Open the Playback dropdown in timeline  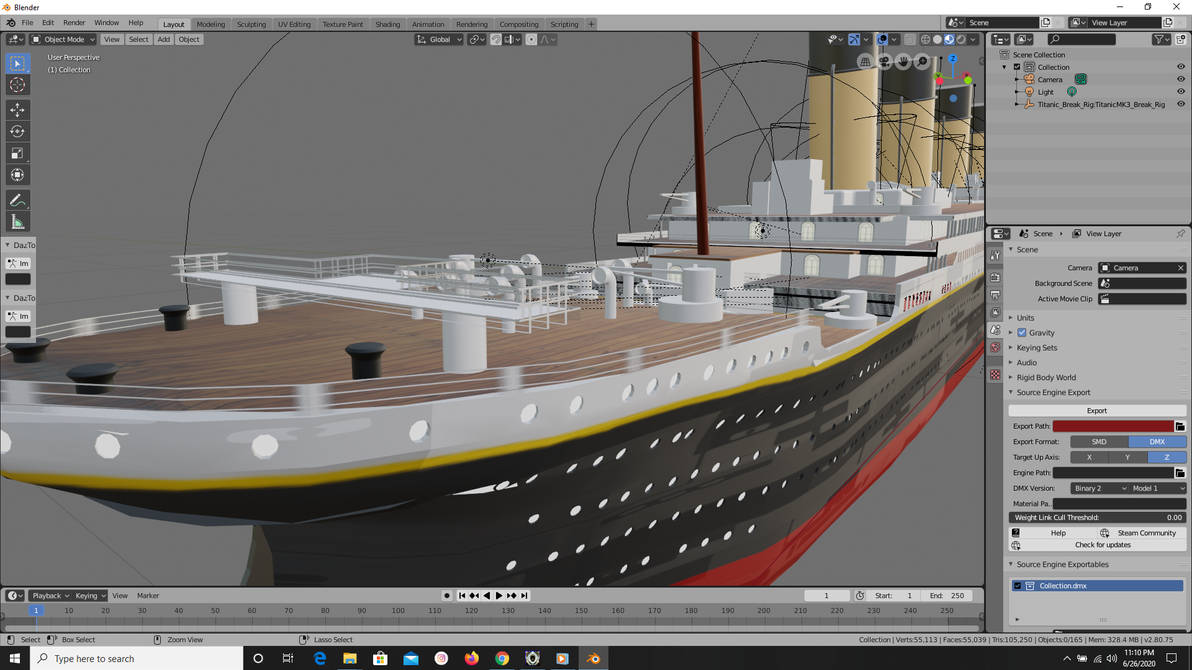(50, 596)
